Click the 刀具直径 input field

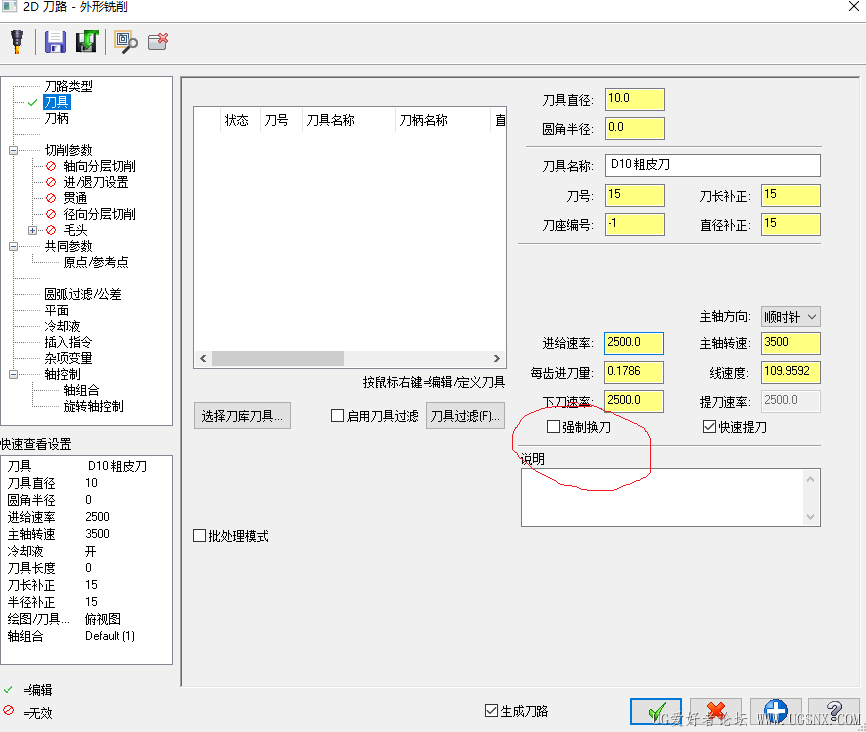tap(635, 99)
